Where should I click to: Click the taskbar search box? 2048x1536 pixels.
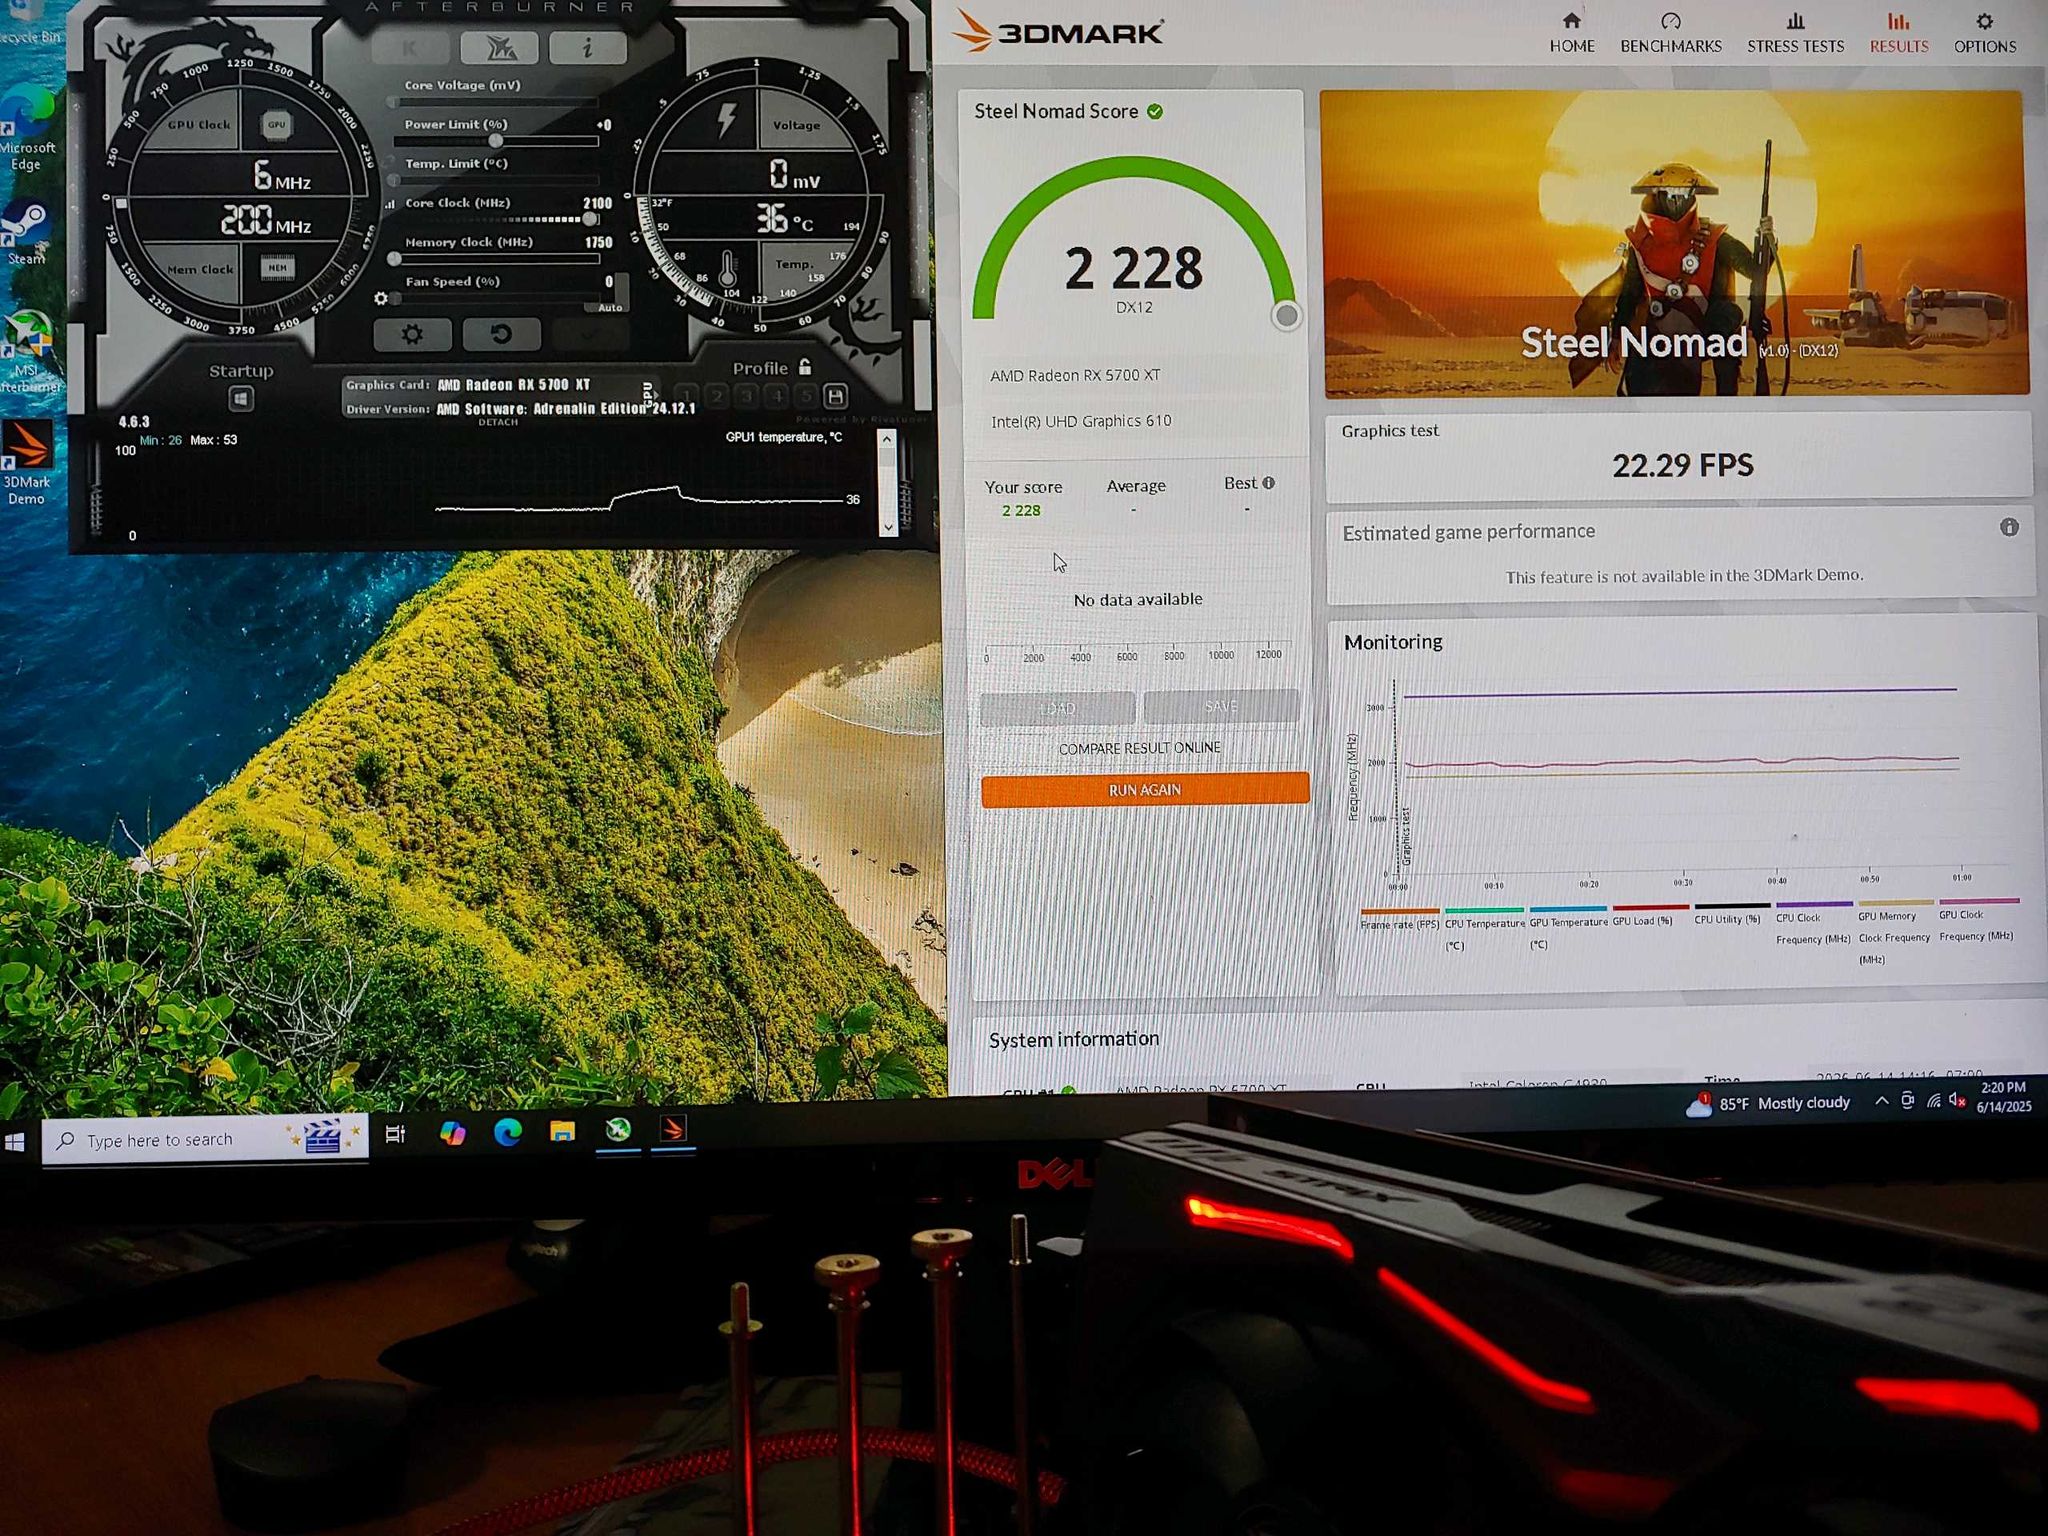click(x=205, y=1140)
